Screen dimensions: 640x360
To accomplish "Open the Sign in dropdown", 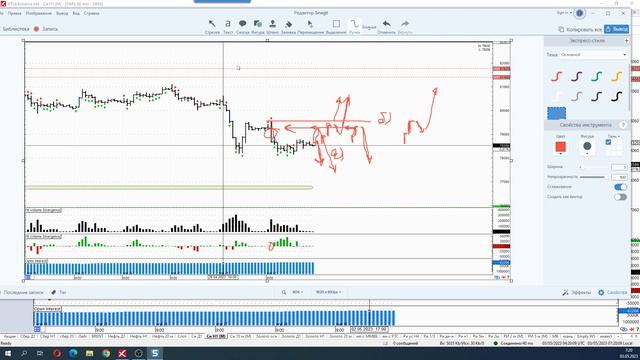I will click(x=563, y=13).
